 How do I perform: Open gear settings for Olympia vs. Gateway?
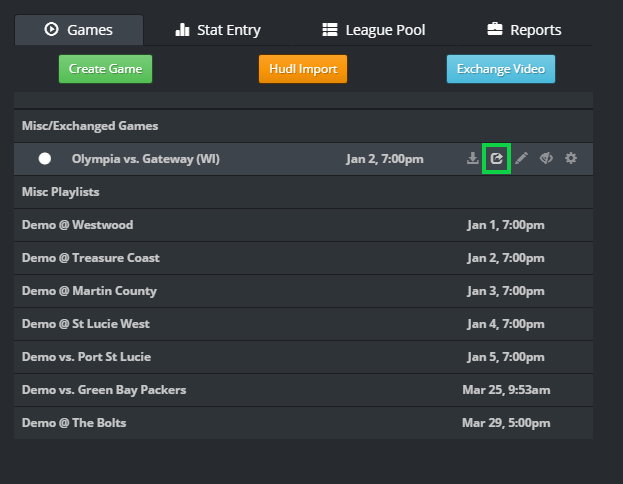coord(571,159)
